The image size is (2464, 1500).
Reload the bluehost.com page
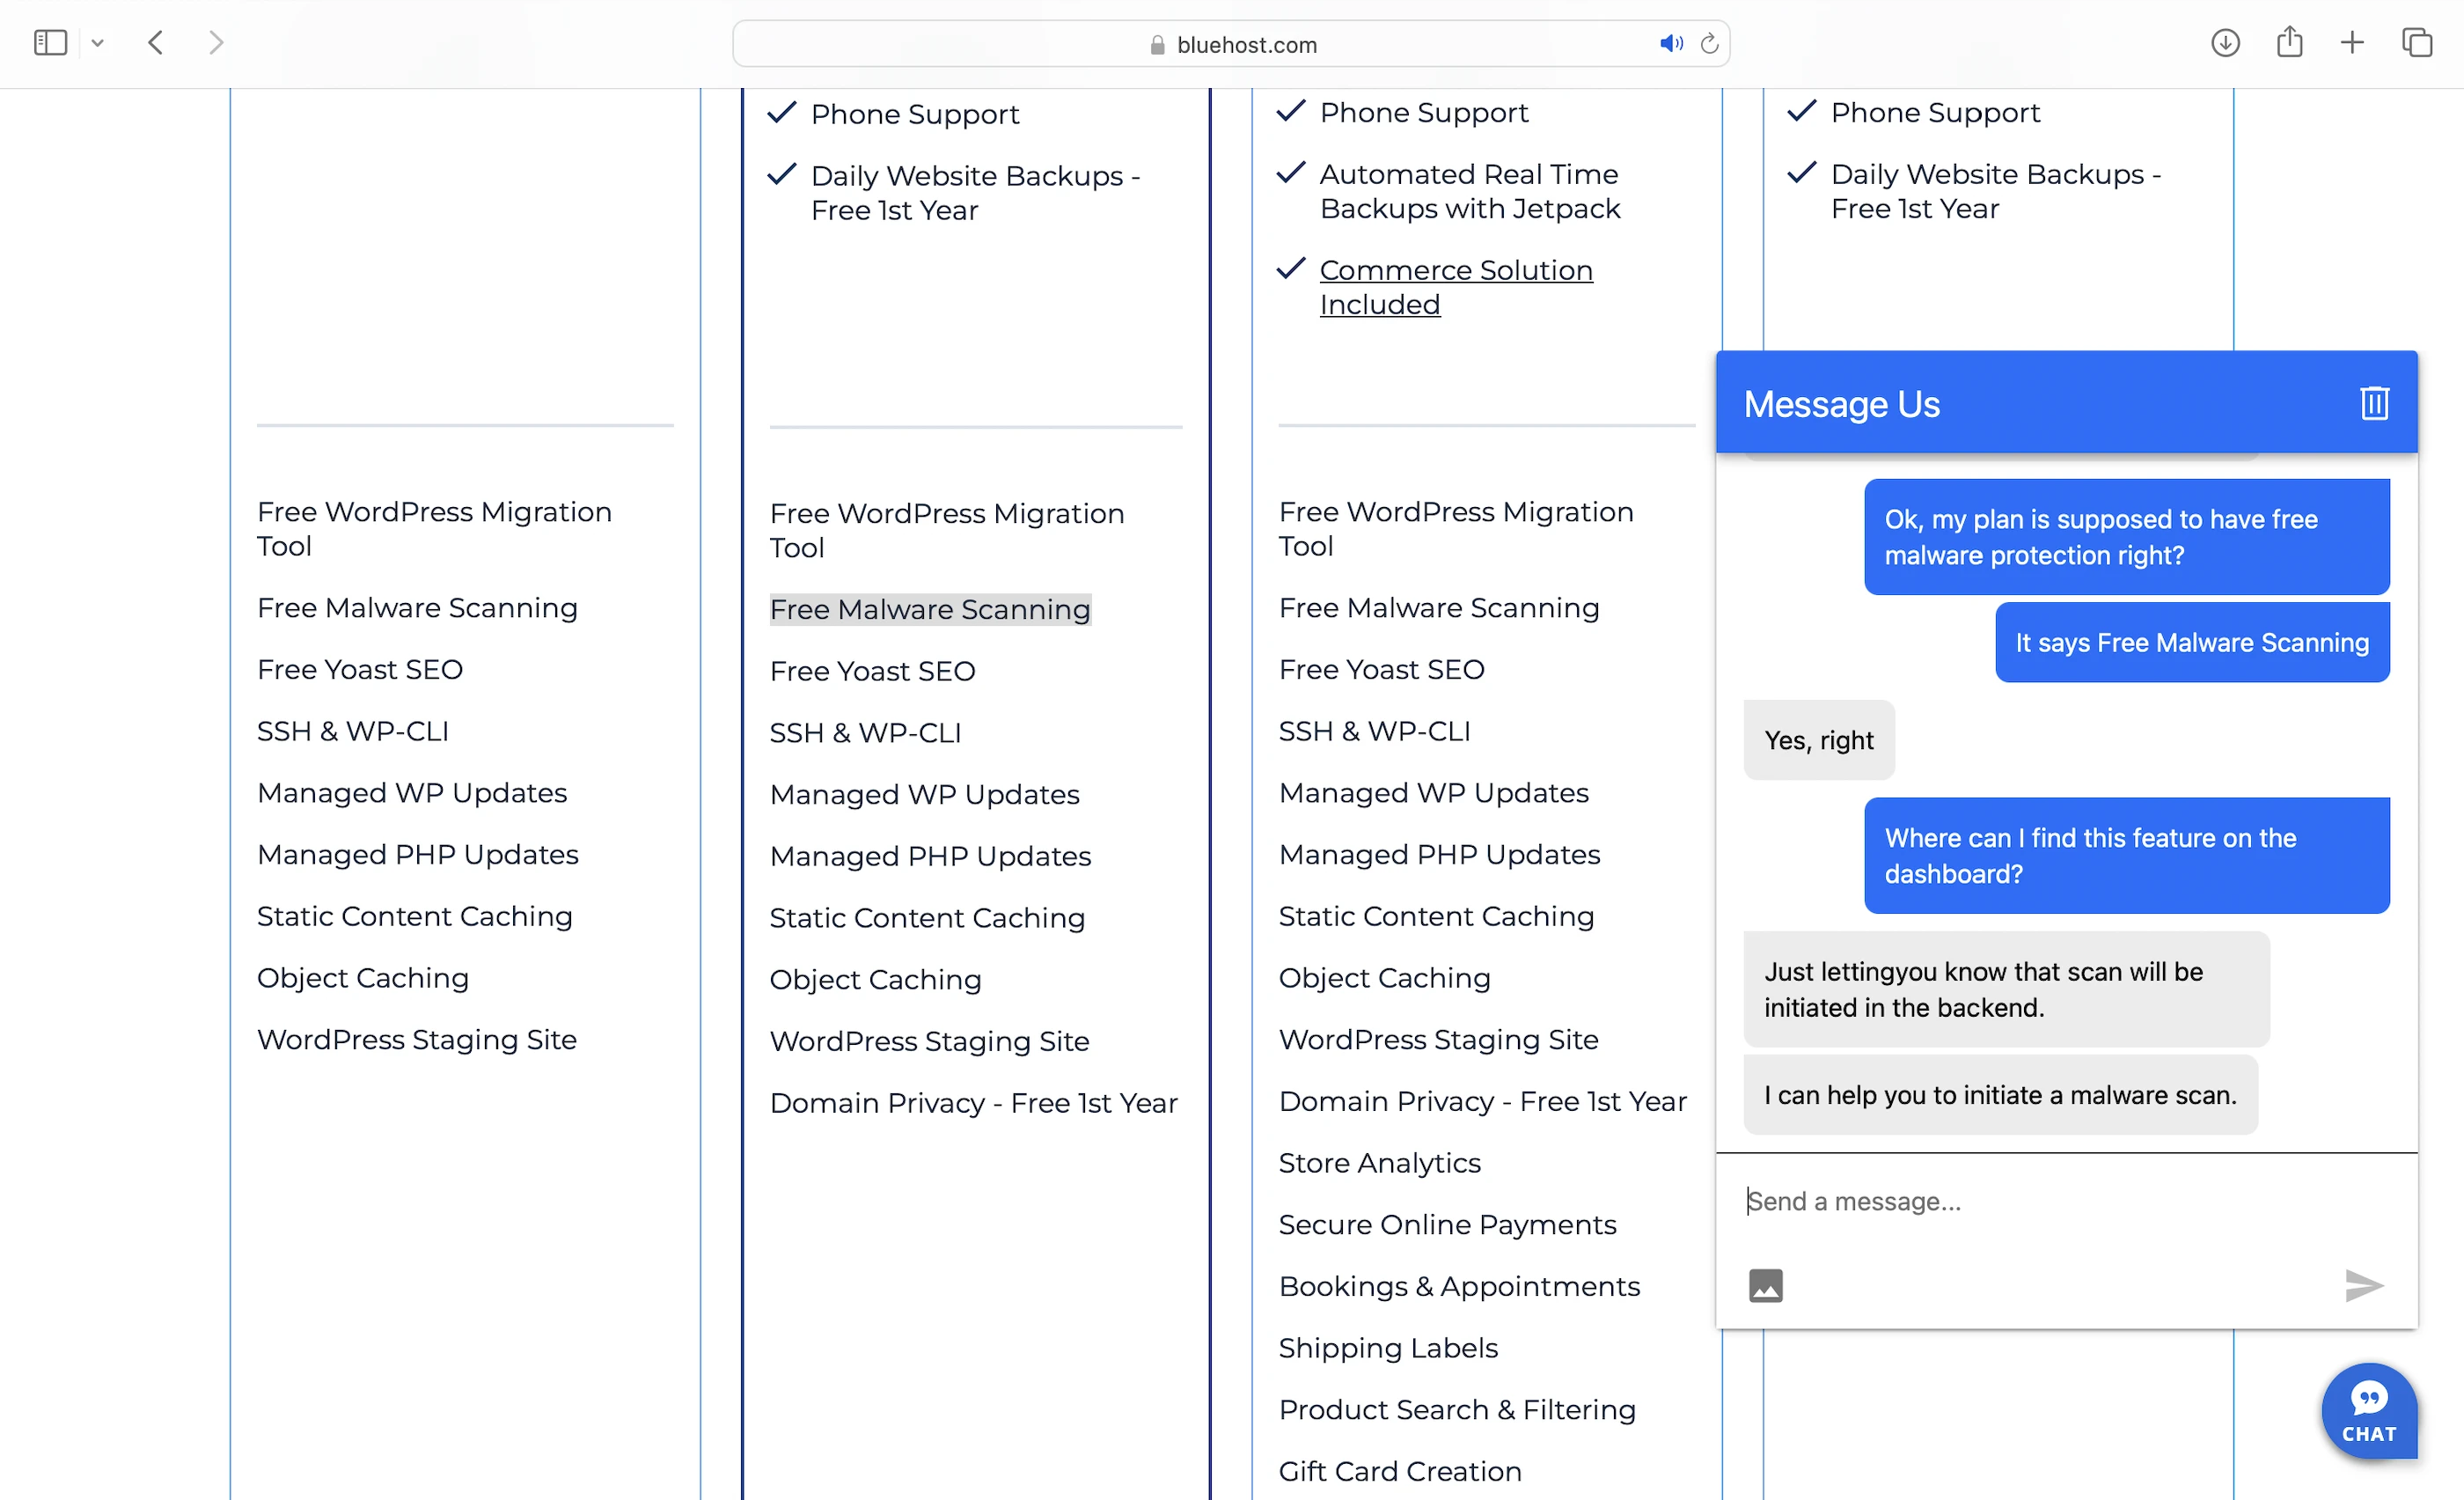click(1709, 44)
